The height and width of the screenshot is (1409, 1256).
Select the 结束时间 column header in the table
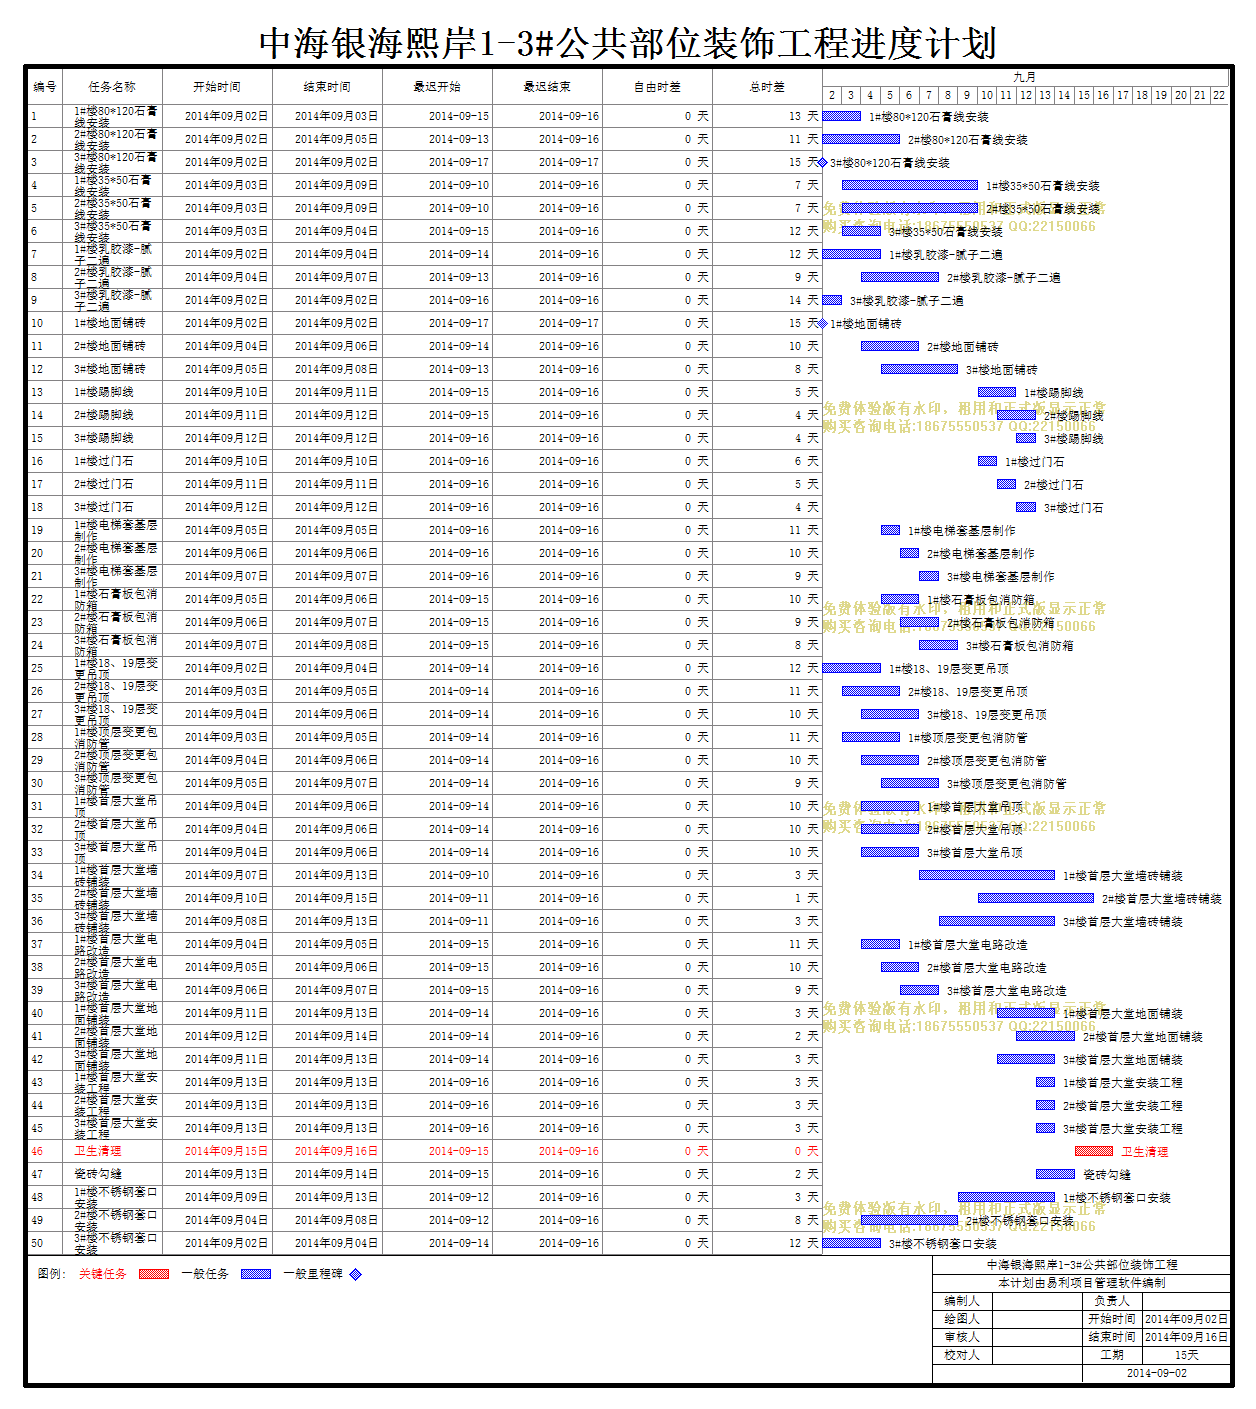[327, 87]
